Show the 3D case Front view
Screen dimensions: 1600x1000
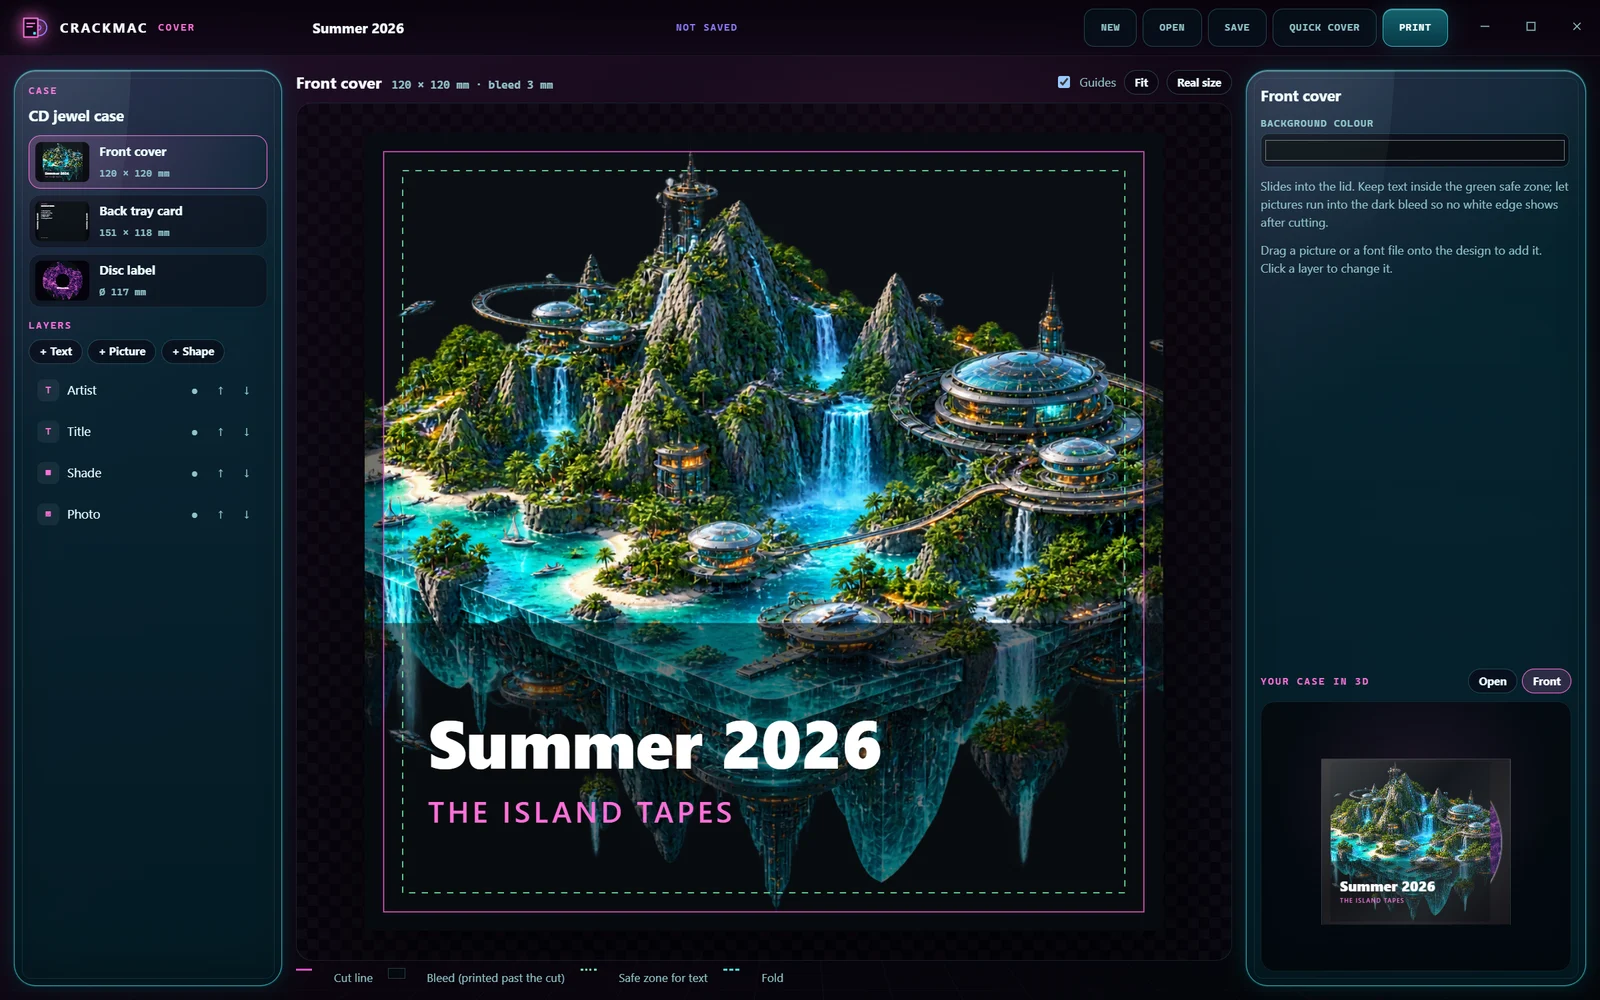1546,681
